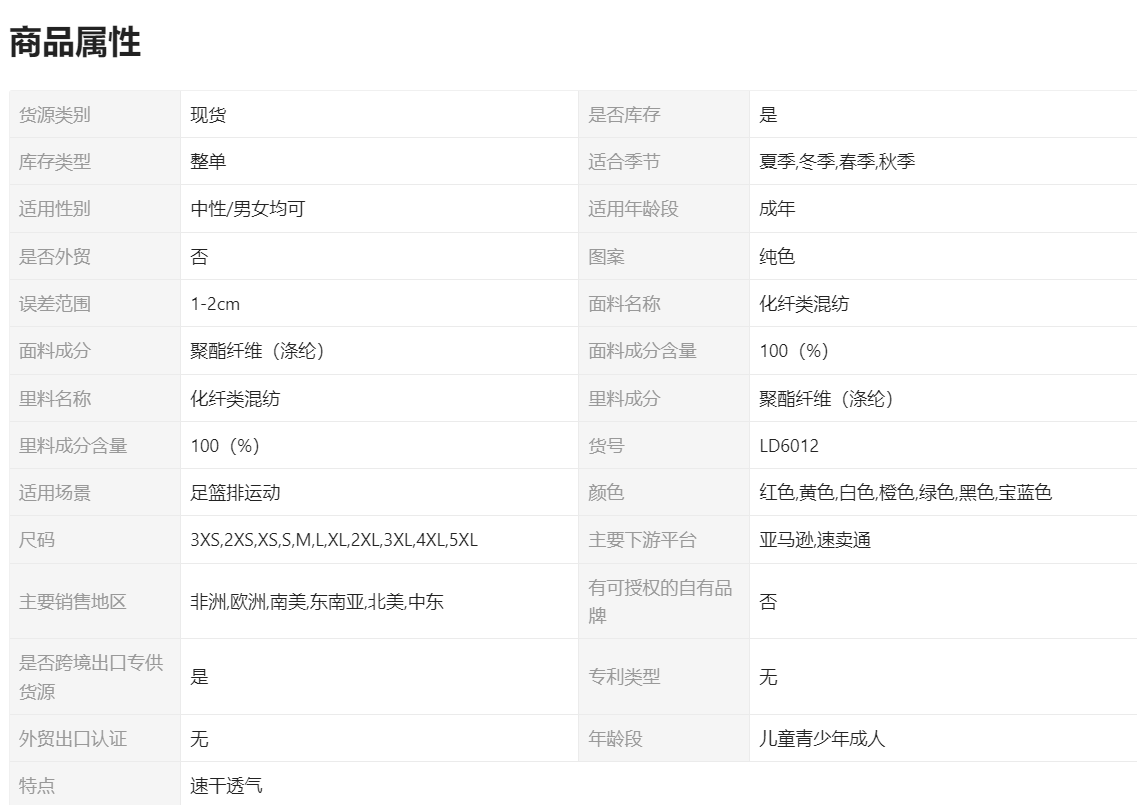Click the 儿童青少年成人 age group value

pyautogui.click(x=822, y=739)
